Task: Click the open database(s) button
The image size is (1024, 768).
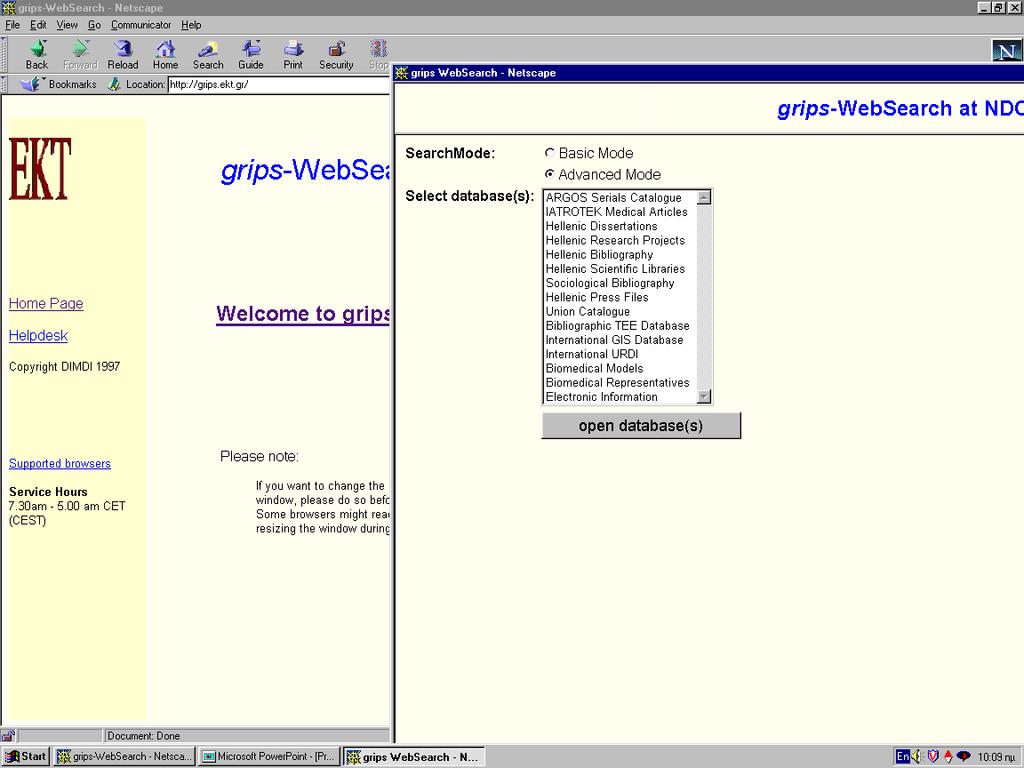Action: pyautogui.click(x=641, y=426)
